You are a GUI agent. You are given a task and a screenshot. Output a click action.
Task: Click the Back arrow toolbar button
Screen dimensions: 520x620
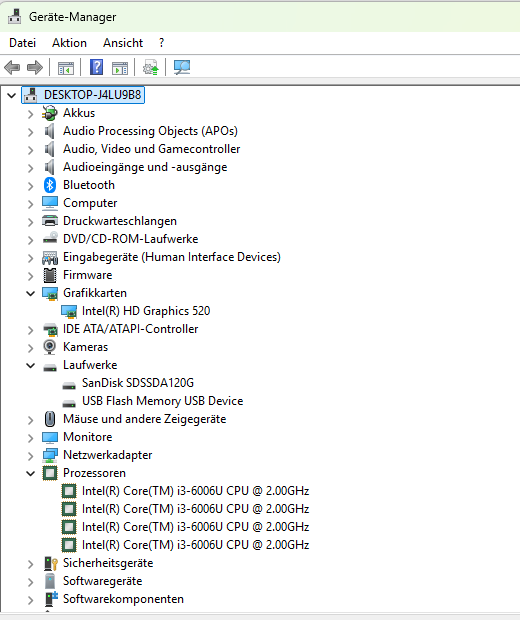tap(12, 68)
